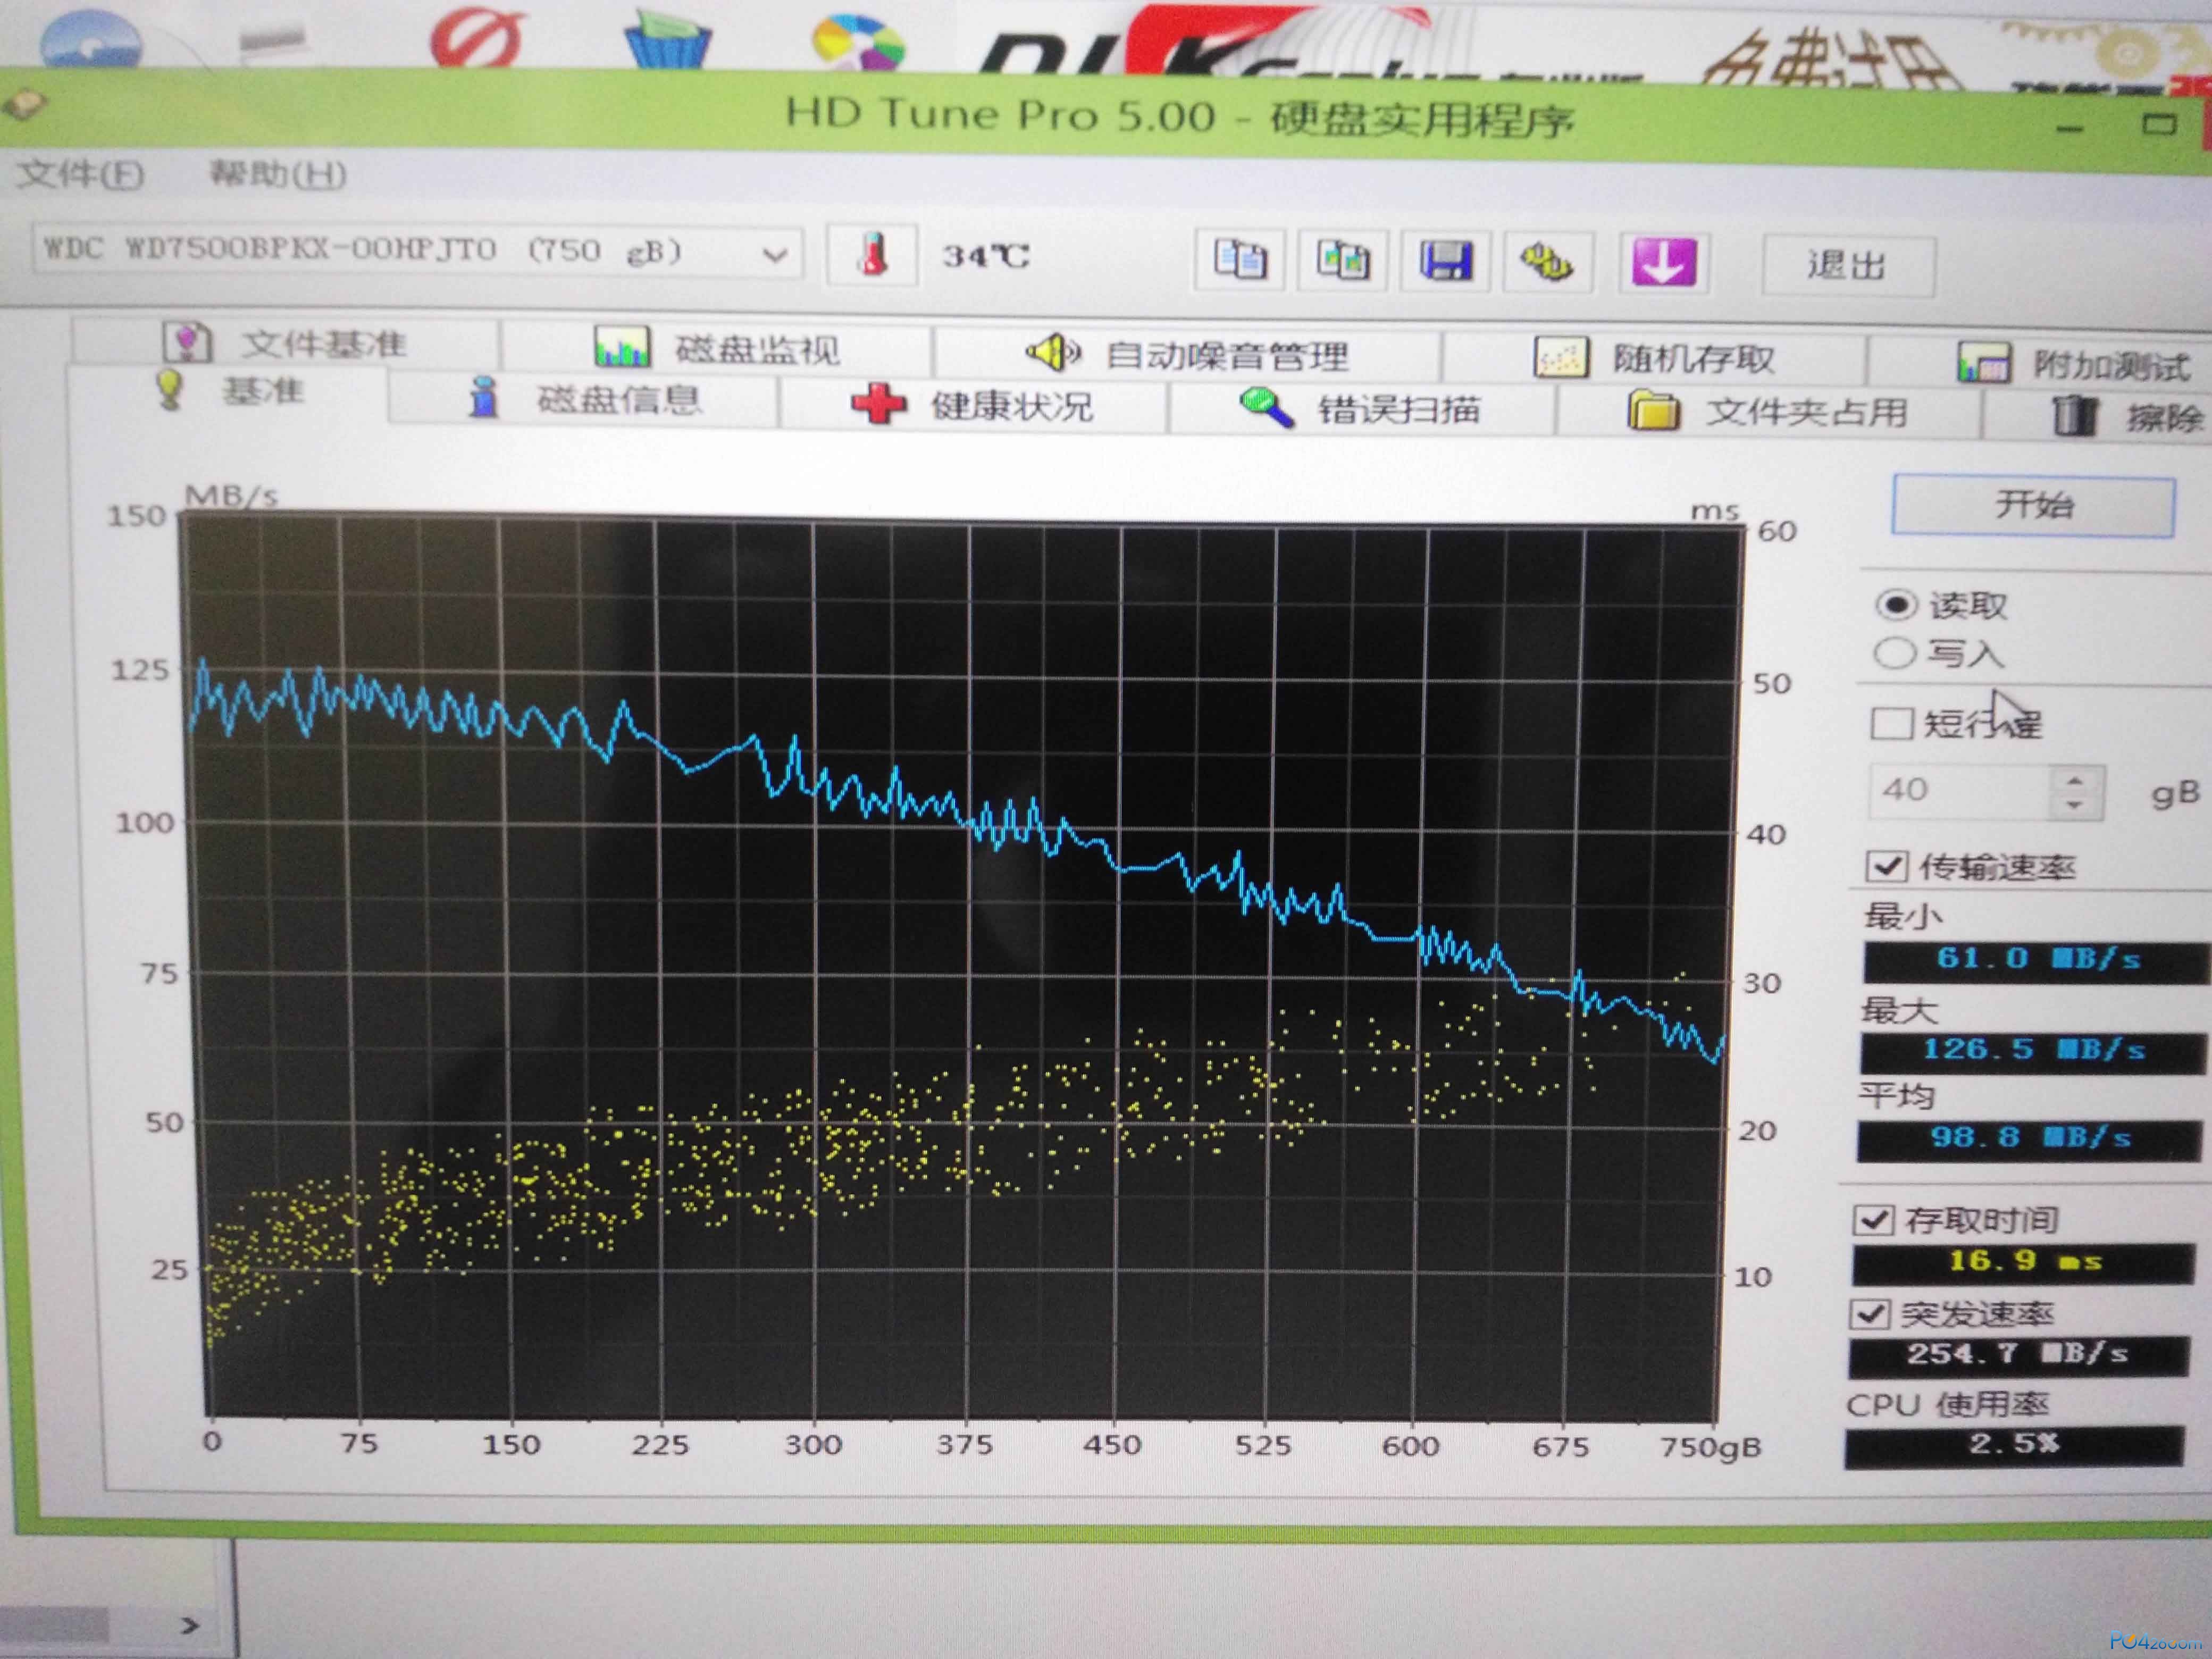Click the thermometer temperature icon
Screen dimensions: 2212x1659
click(x=873, y=255)
